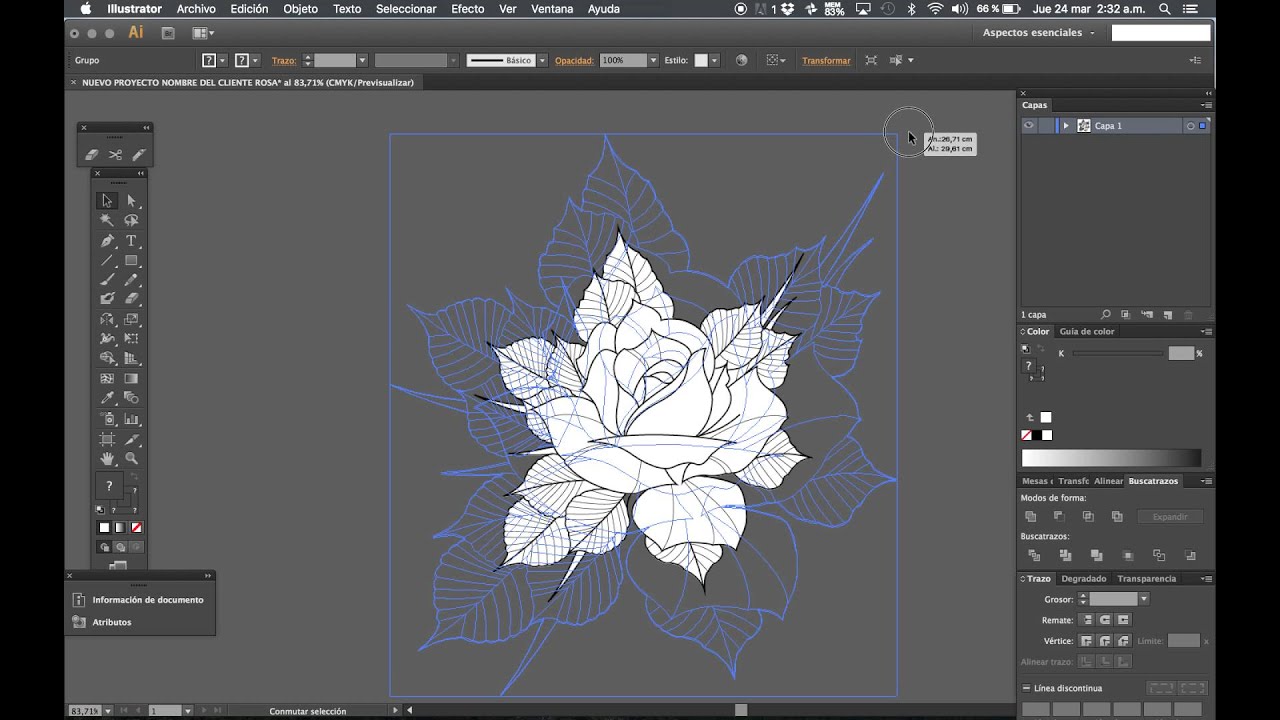Open the Básico brush definition dropdown

click(542, 60)
